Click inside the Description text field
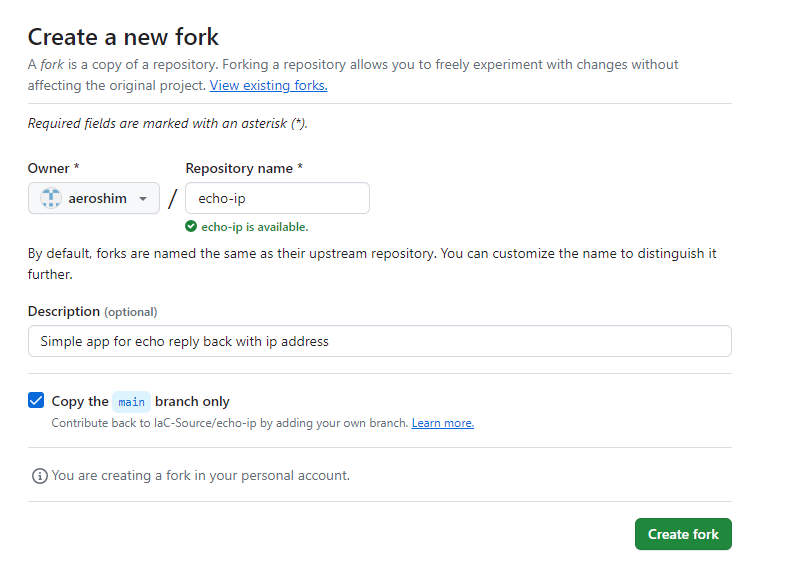This screenshot has height=568, width=801. pos(379,341)
